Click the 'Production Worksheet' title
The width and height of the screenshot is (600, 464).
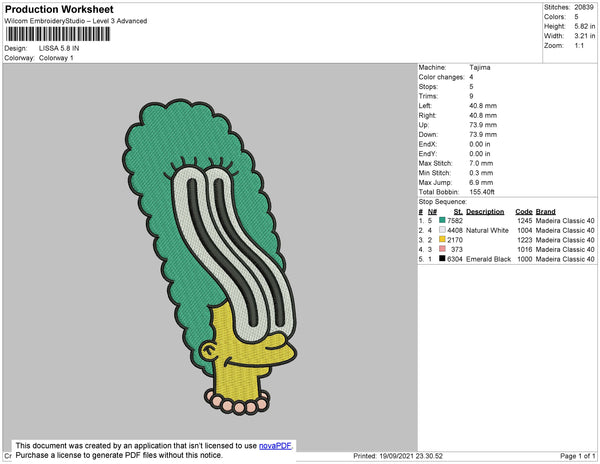coord(59,9)
